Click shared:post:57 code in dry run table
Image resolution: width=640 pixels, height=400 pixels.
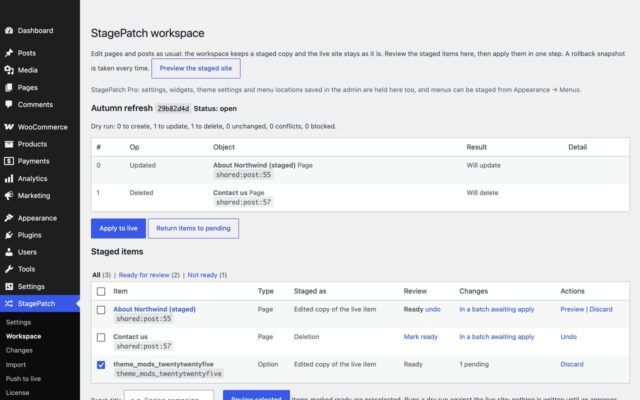coord(243,202)
